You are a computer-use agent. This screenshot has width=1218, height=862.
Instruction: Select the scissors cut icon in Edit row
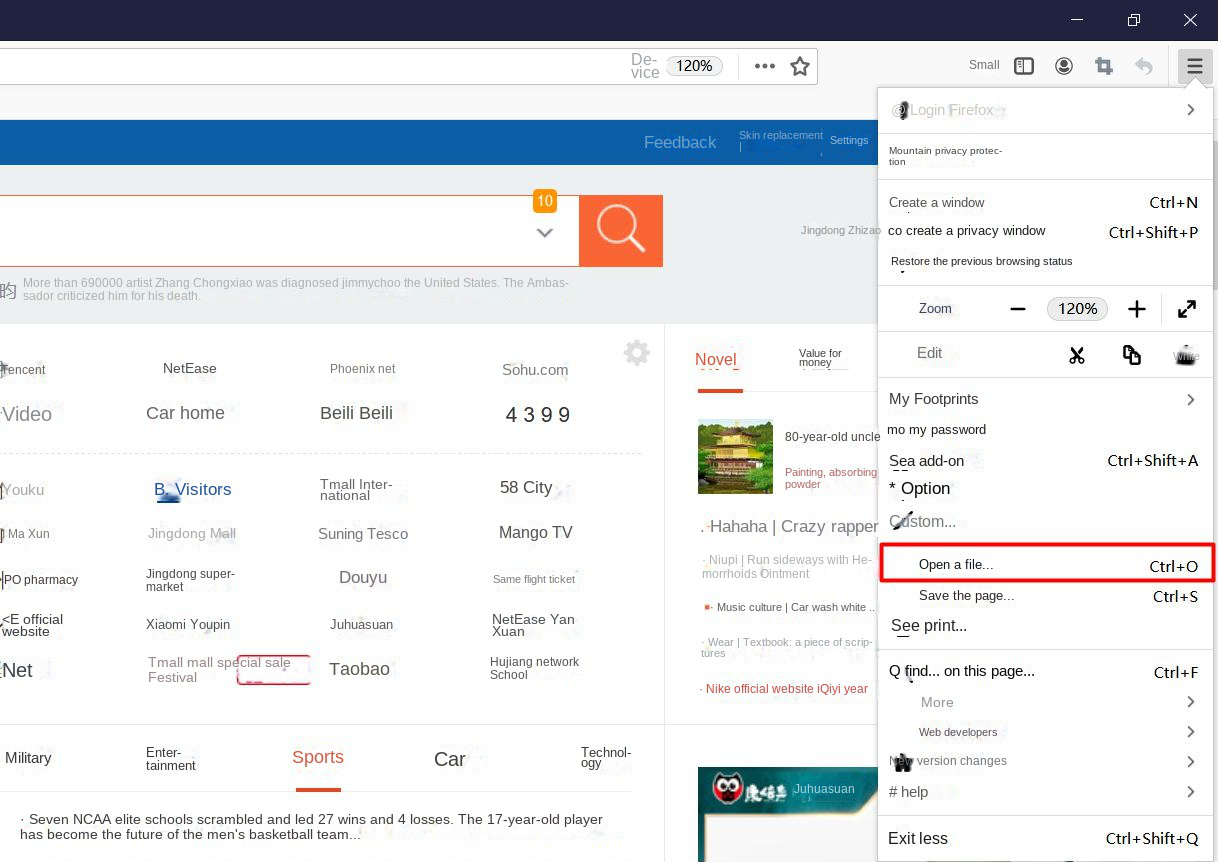1077,354
